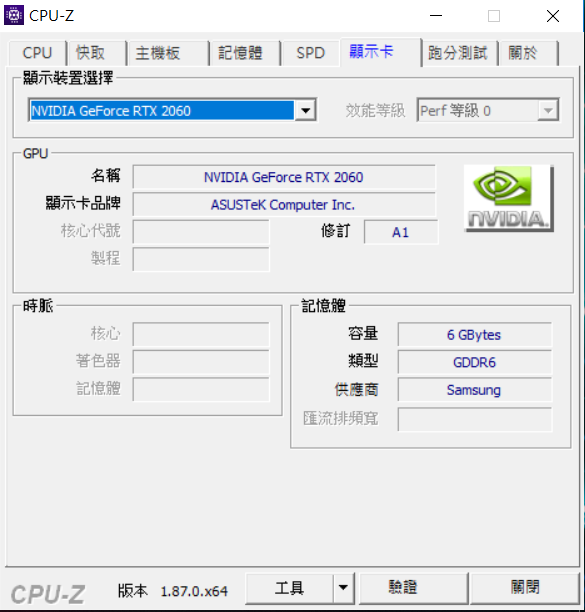Click the version 1.87.0.x64 text
Image resolution: width=585 pixels, height=612 pixels.
click(x=194, y=591)
